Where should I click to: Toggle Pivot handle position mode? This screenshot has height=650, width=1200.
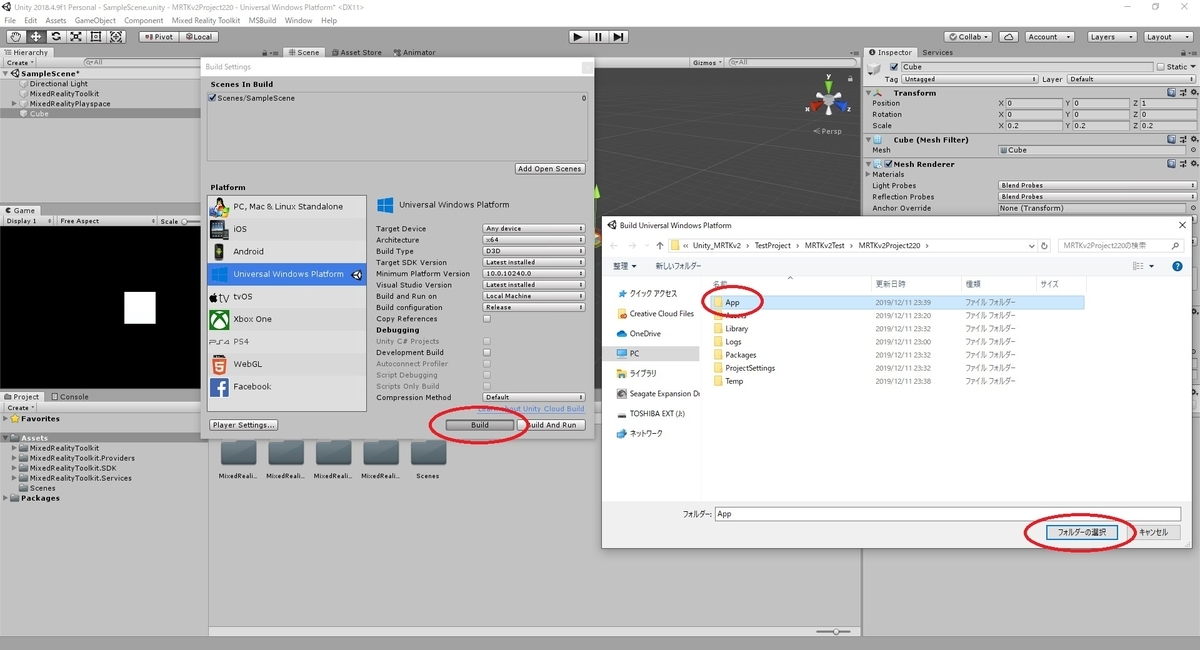tap(159, 37)
